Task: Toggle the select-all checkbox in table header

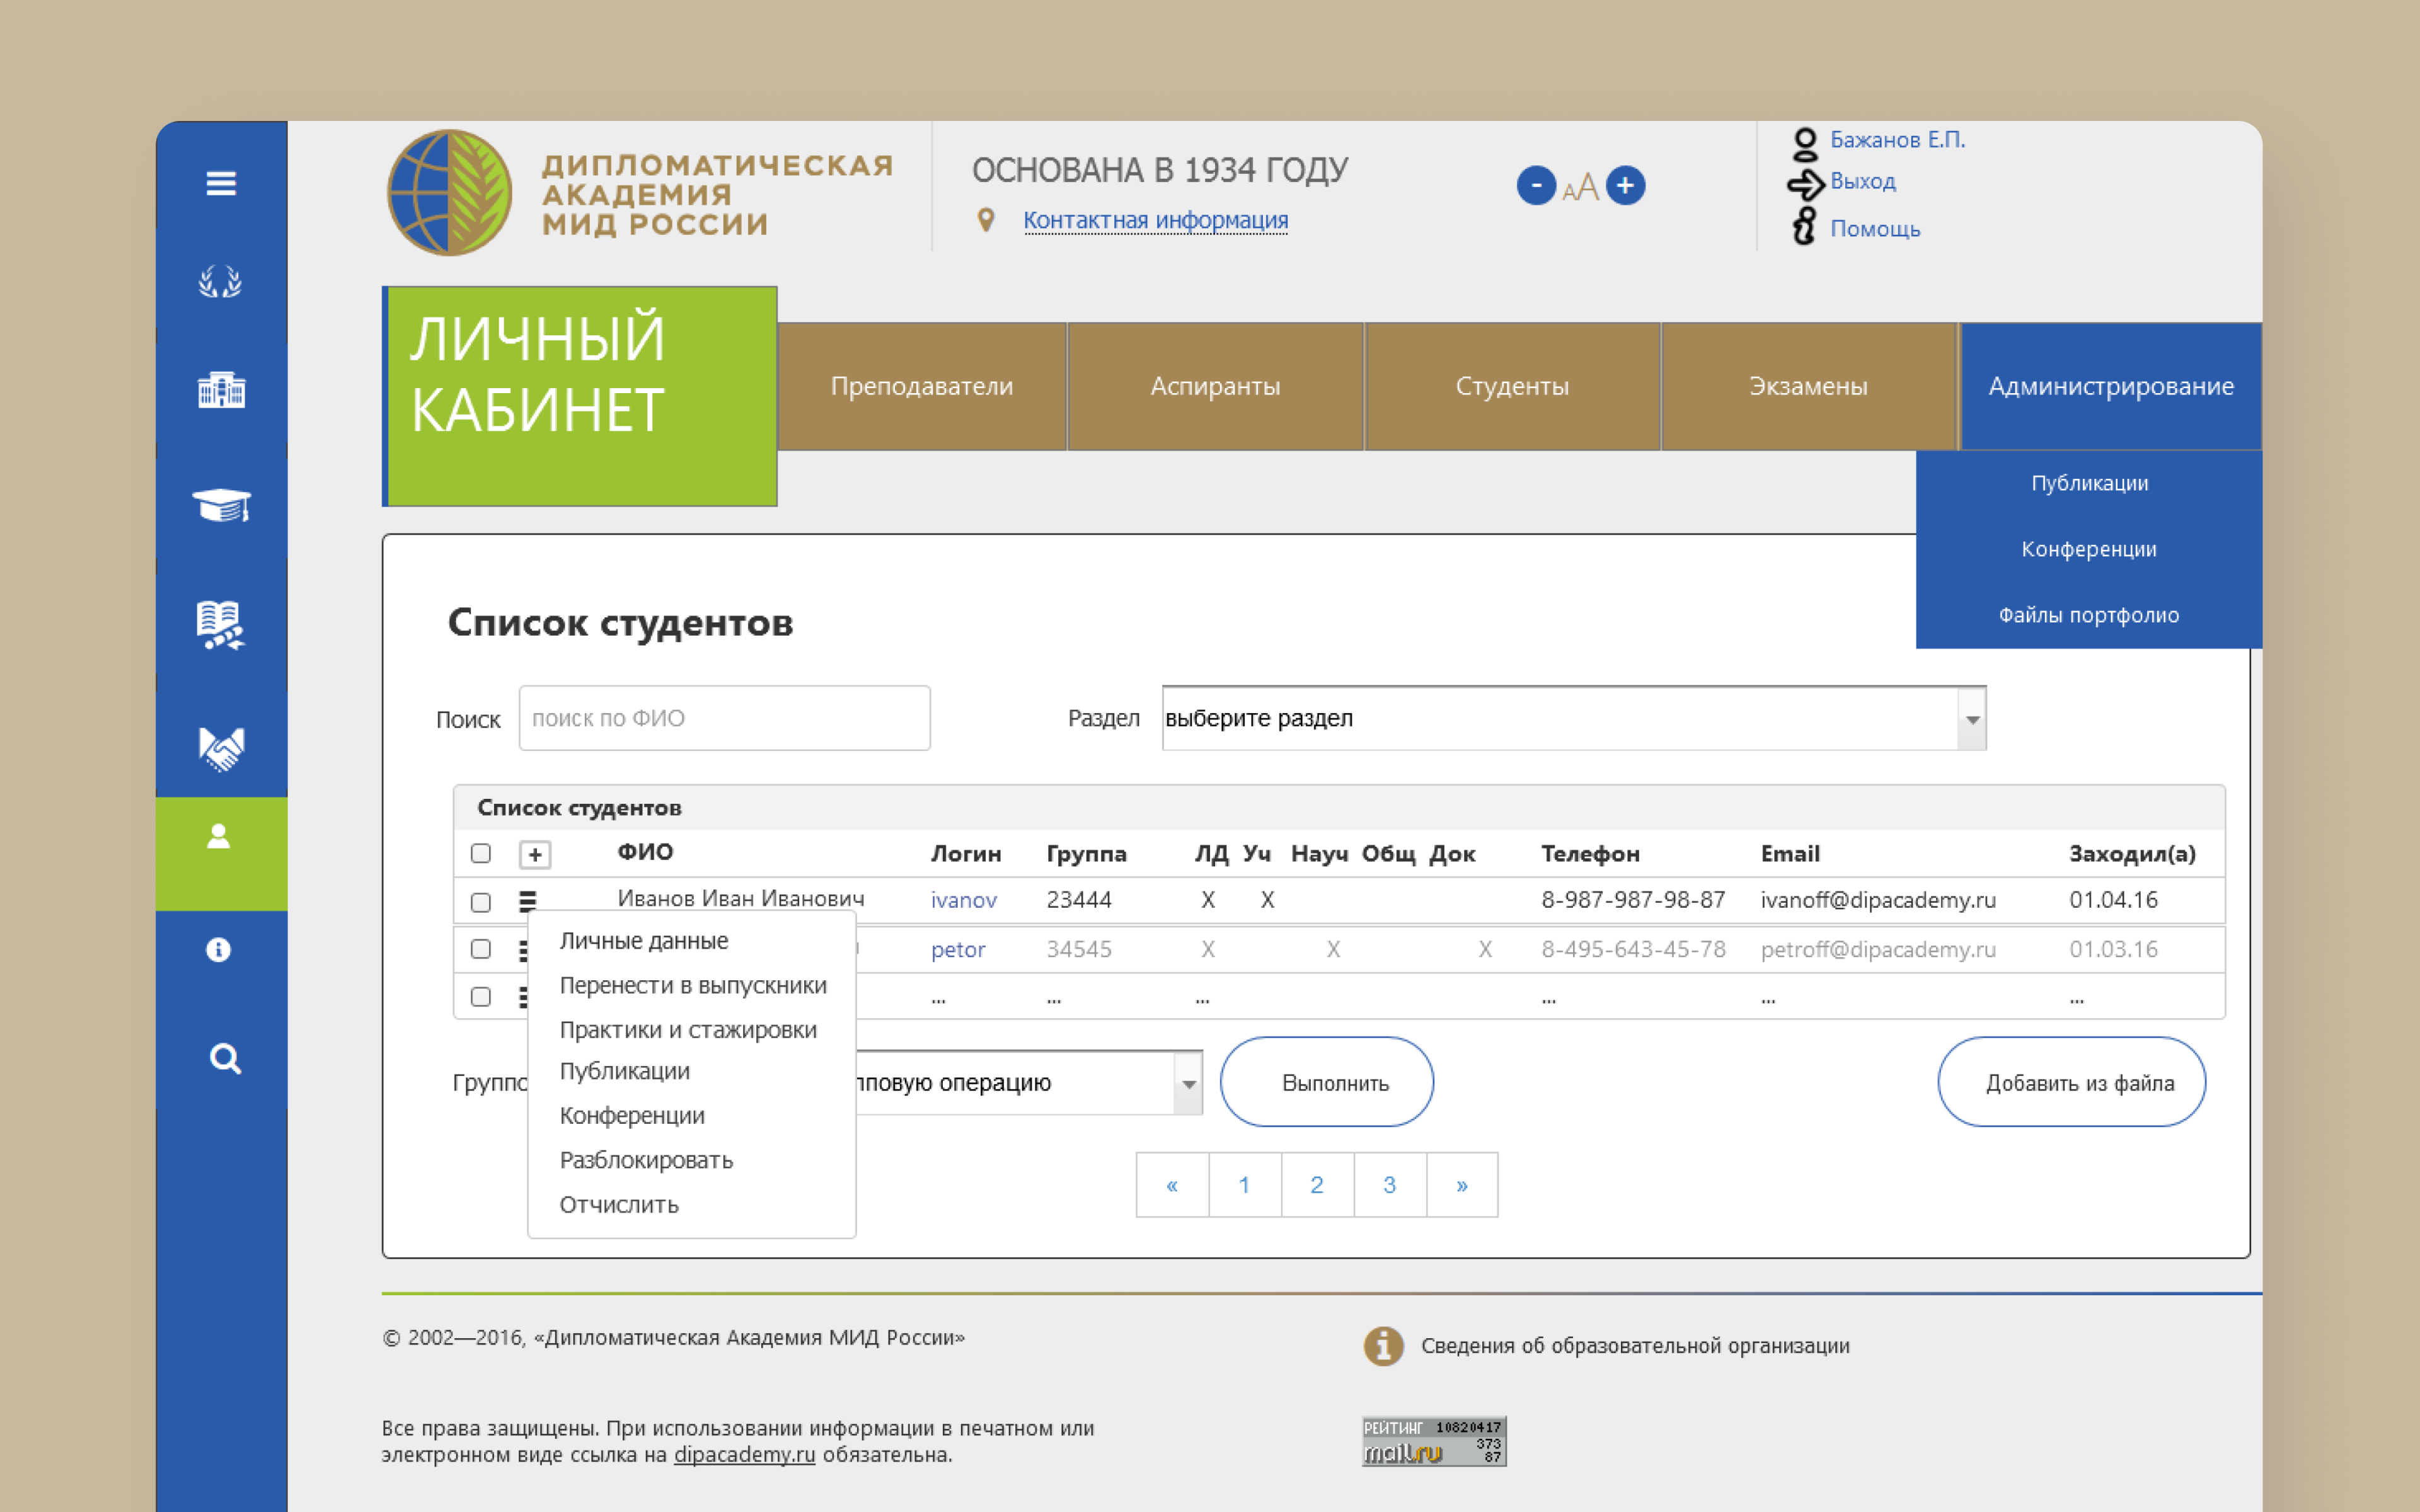Action: click(481, 853)
